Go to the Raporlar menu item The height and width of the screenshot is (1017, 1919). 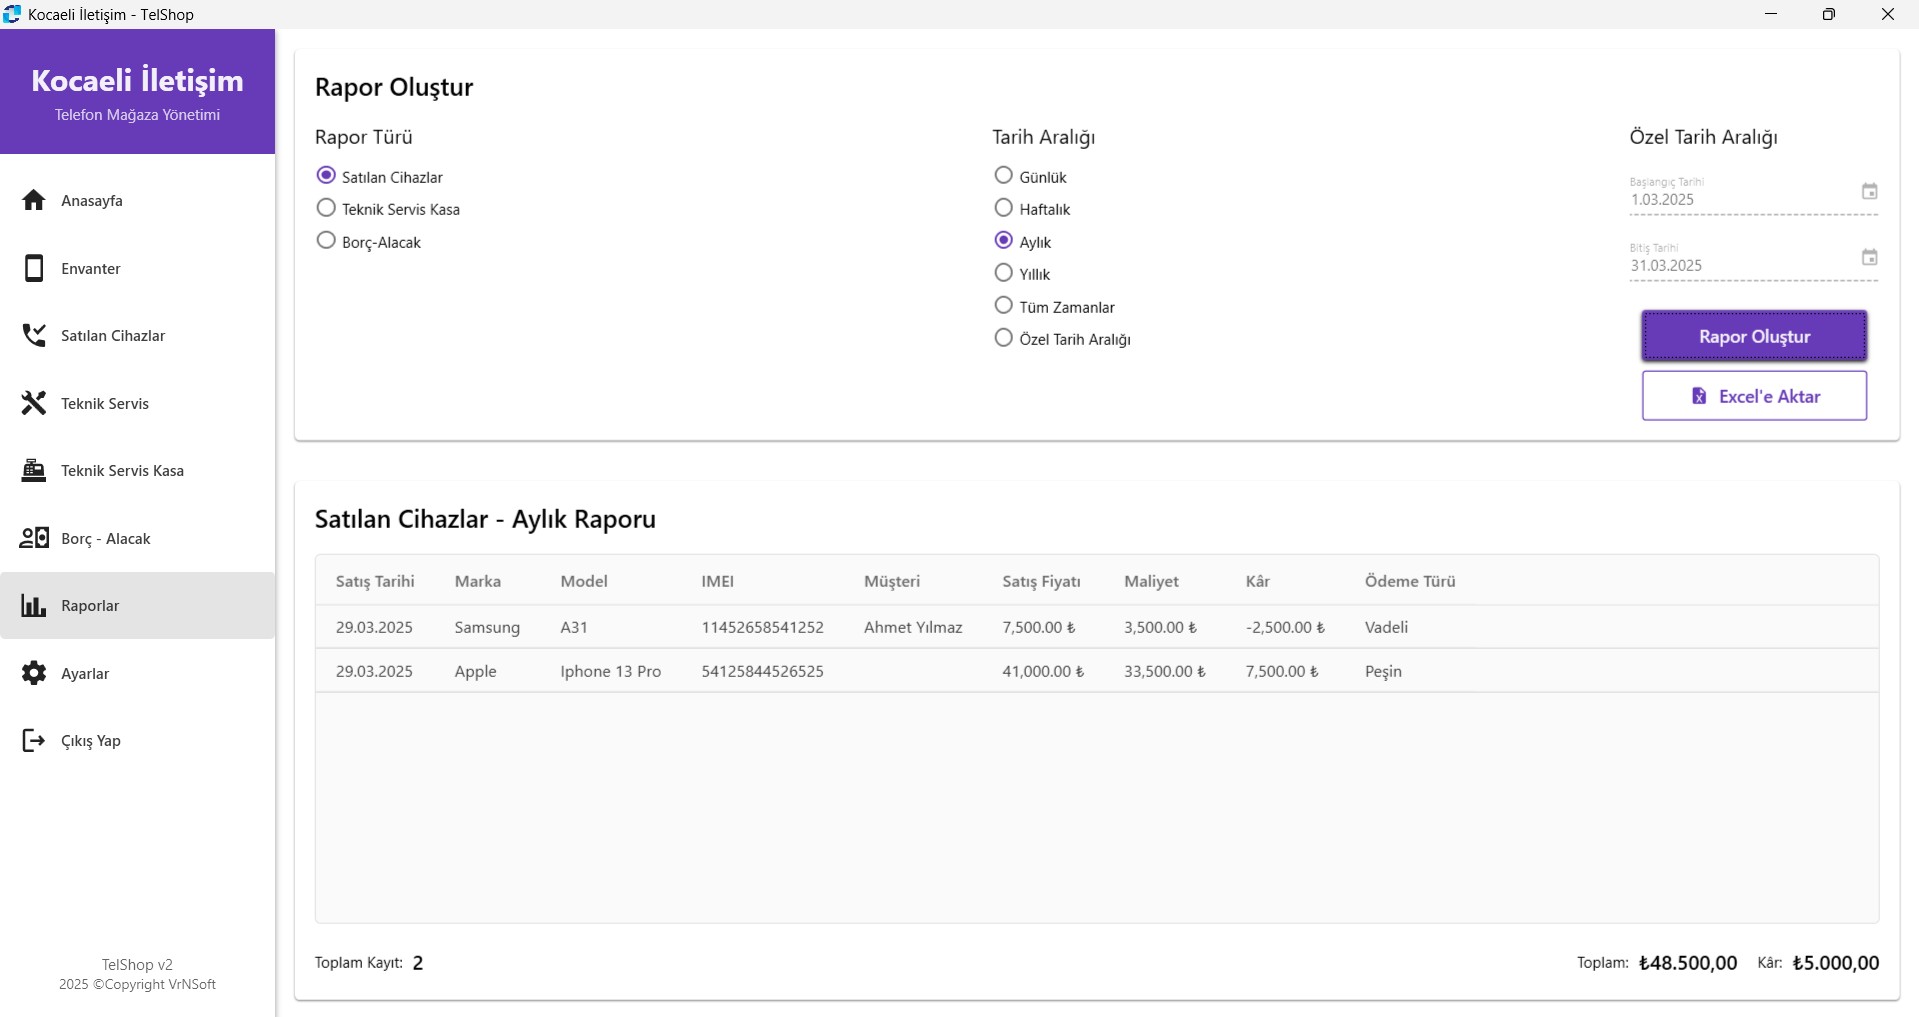90,606
